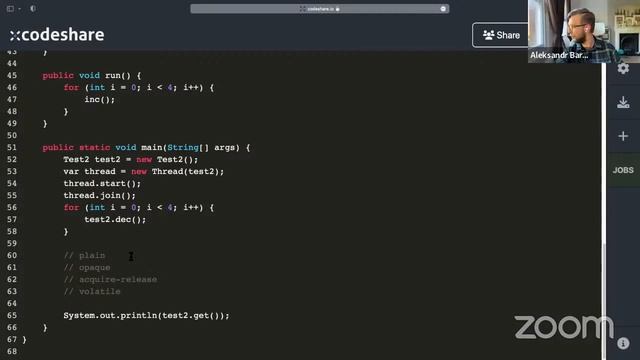Click the editor vertical scrollbar
The height and width of the screenshot is (360, 640).
(x=603, y=302)
